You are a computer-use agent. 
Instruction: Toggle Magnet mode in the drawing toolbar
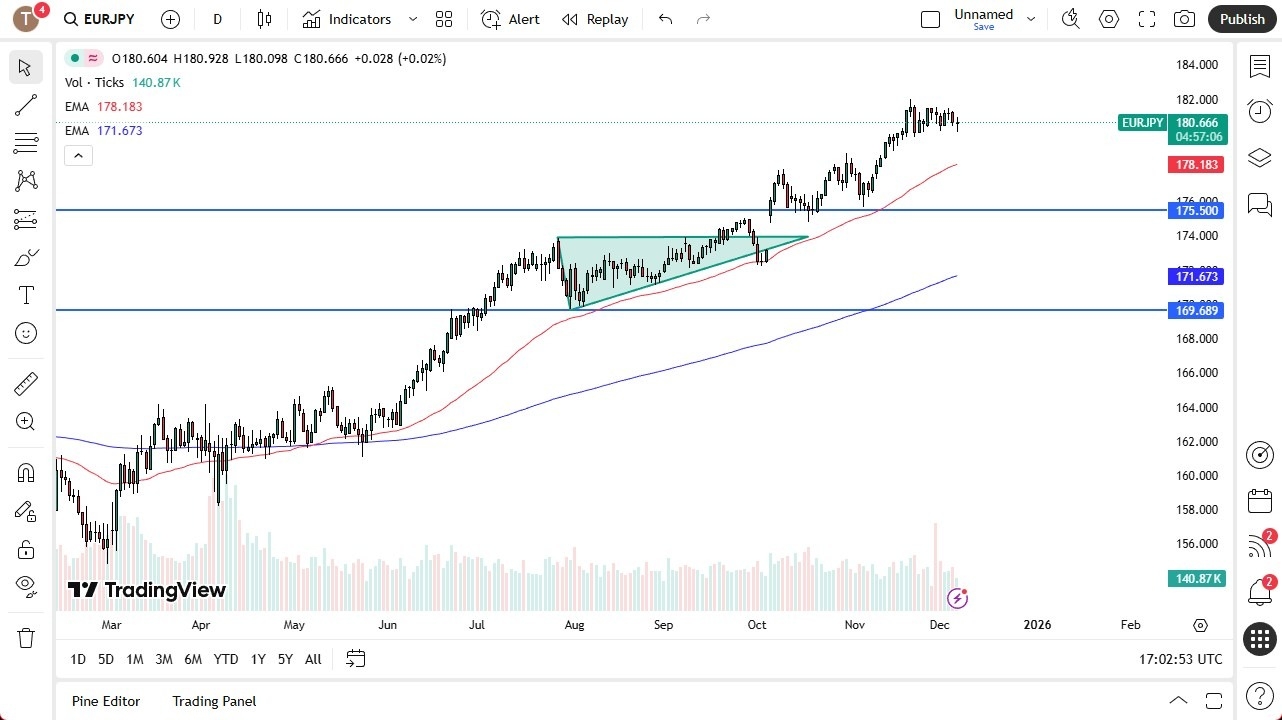pos(25,472)
